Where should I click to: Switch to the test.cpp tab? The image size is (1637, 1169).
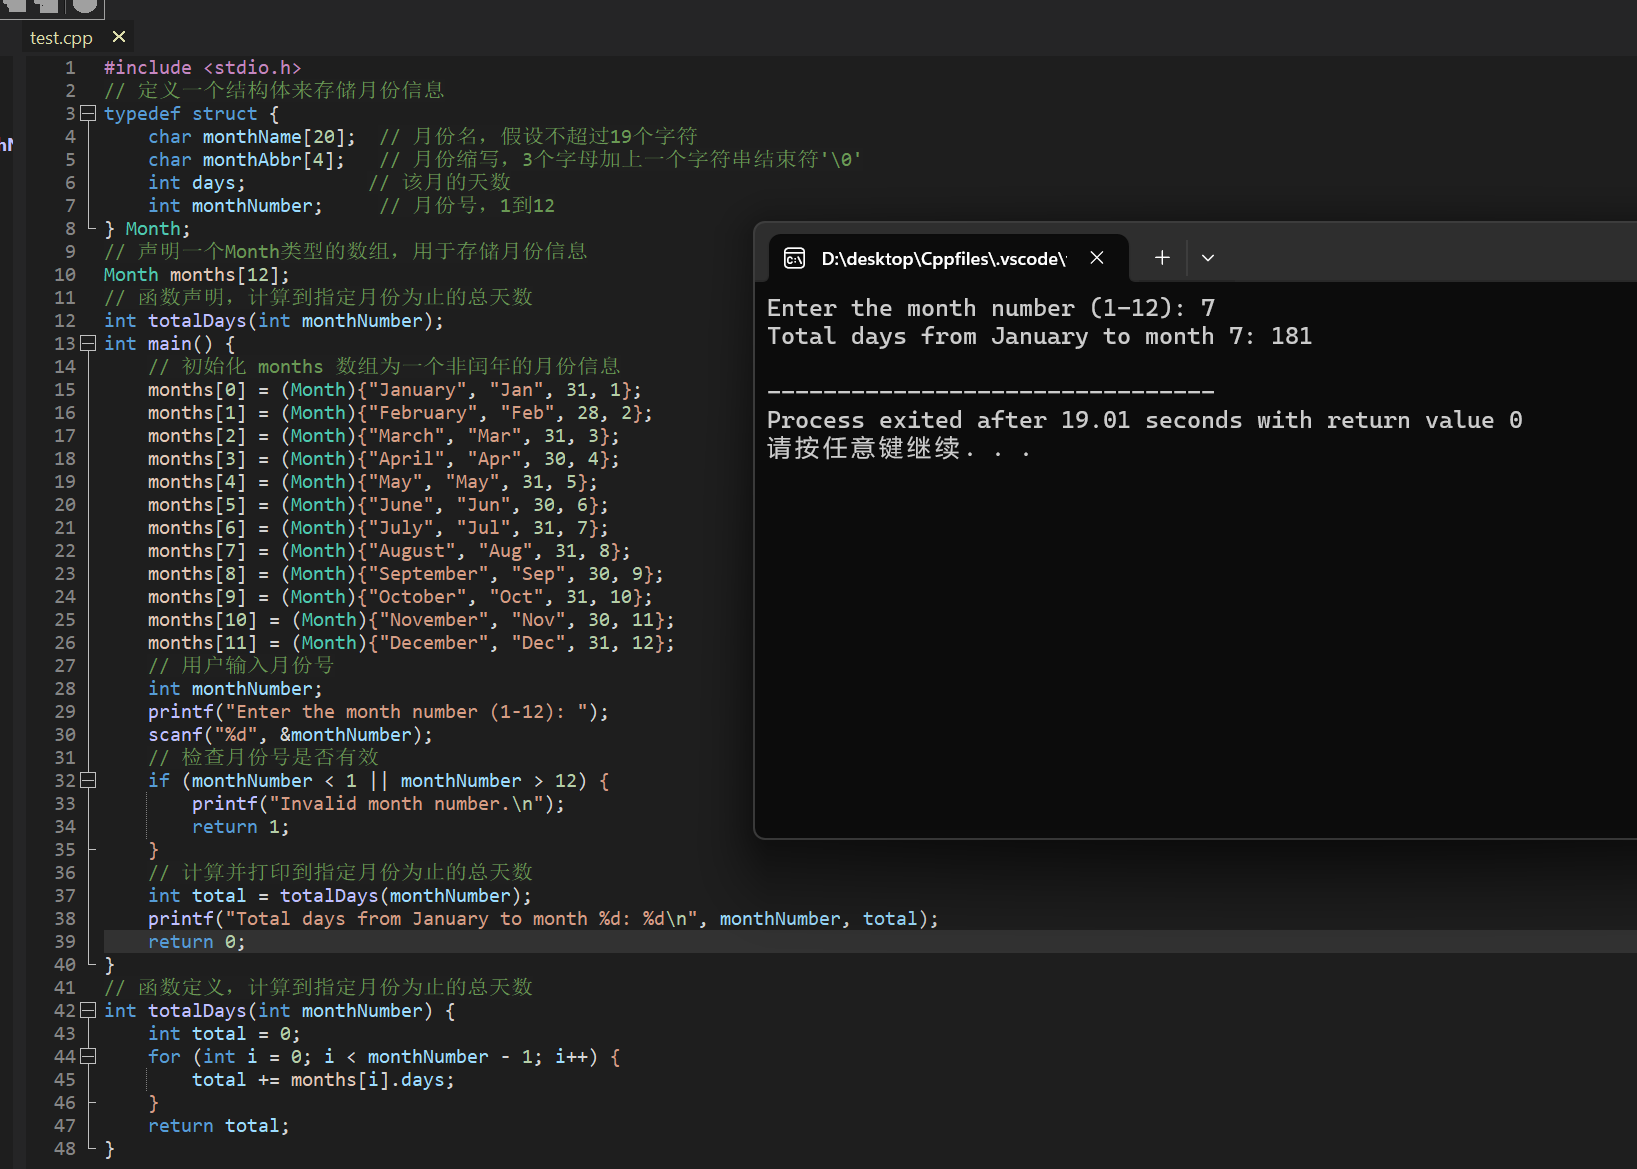(x=61, y=38)
